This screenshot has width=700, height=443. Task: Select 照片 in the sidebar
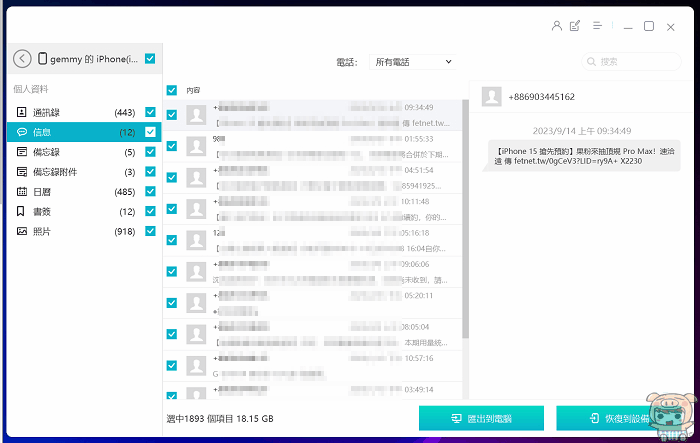pyautogui.click(x=84, y=231)
